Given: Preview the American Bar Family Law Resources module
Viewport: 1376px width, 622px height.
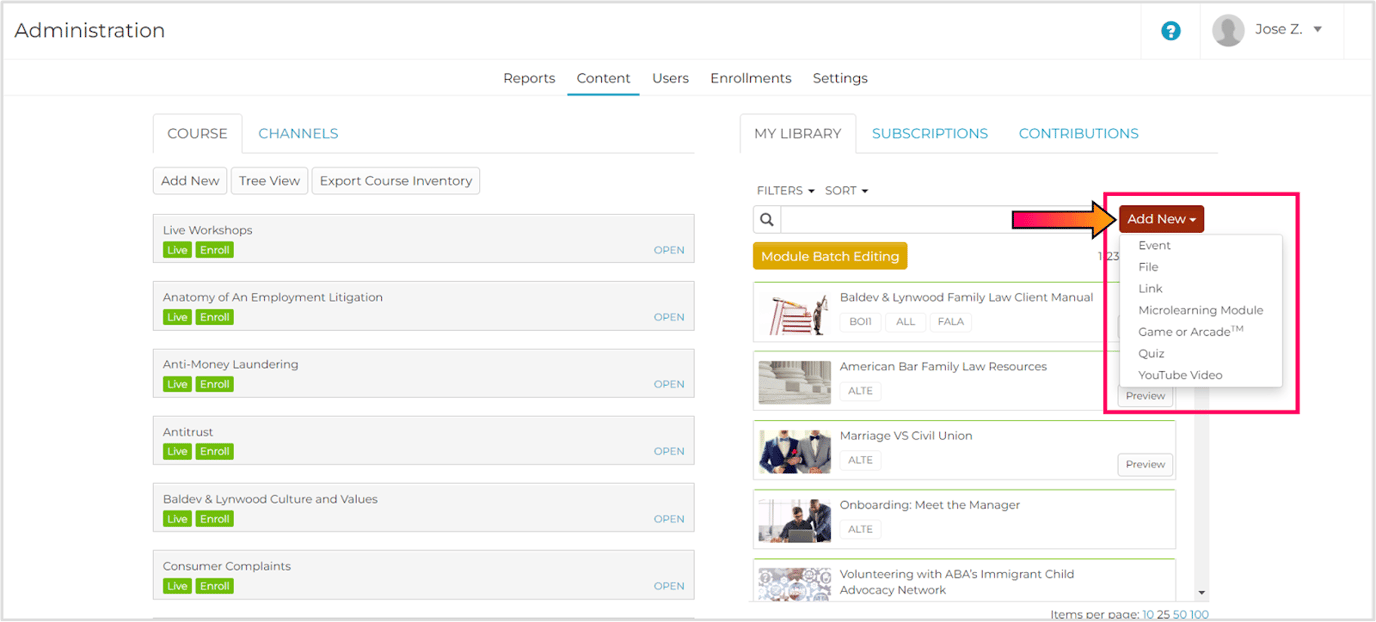Looking at the screenshot, I should 1145,396.
